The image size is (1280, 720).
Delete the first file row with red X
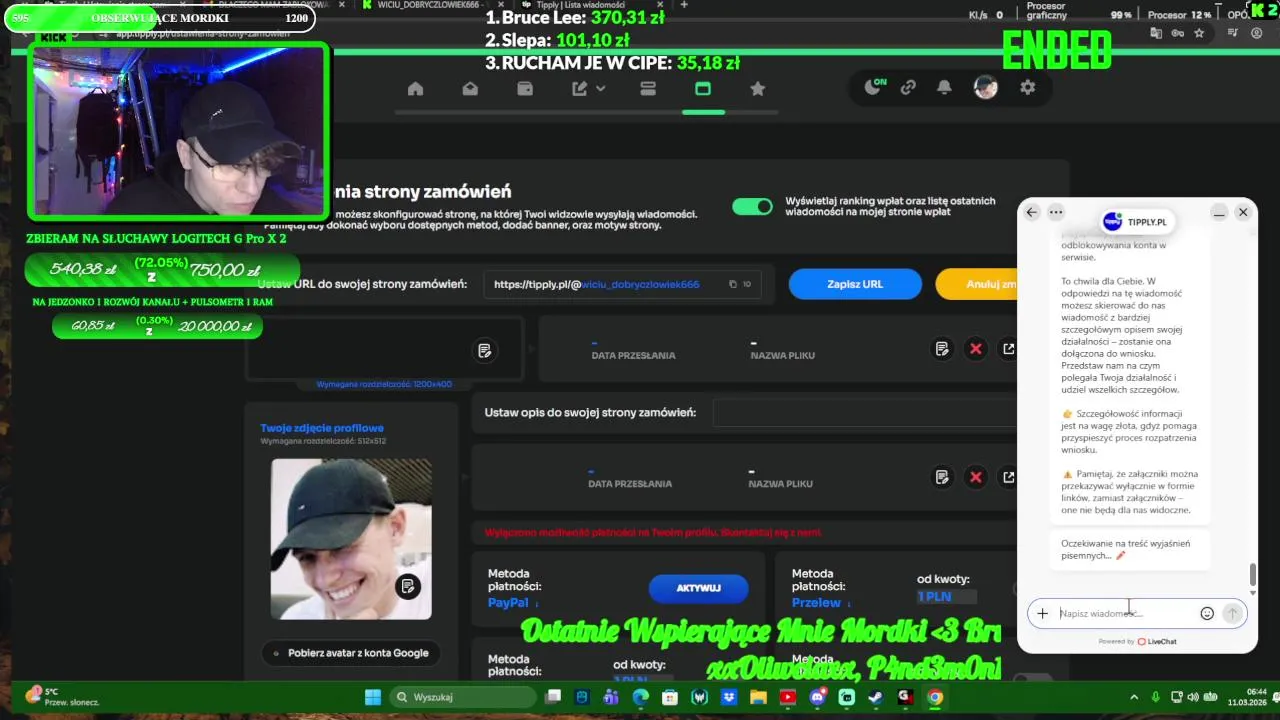point(976,349)
